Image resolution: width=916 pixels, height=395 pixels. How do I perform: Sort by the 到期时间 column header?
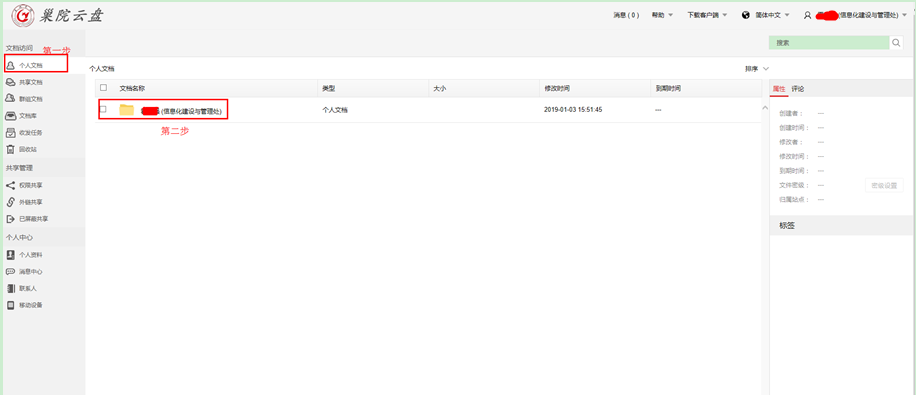pyautogui.click(x=668, y=88)
